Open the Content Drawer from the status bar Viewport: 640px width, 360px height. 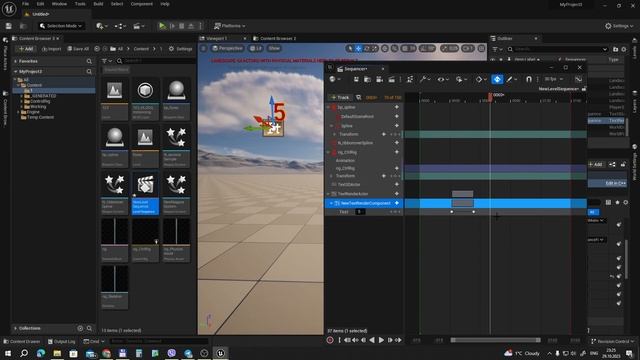[22, 342]
